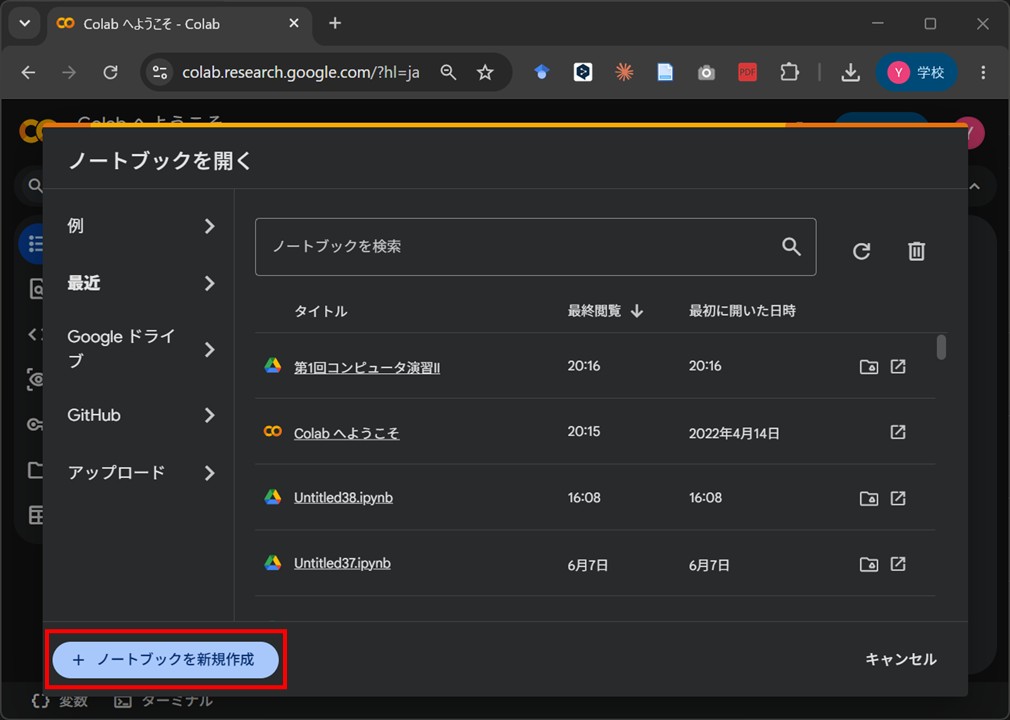Click the colab.research.google.com address bar
This screenshot has width=1010, height=720.
[x=301, y=72]
